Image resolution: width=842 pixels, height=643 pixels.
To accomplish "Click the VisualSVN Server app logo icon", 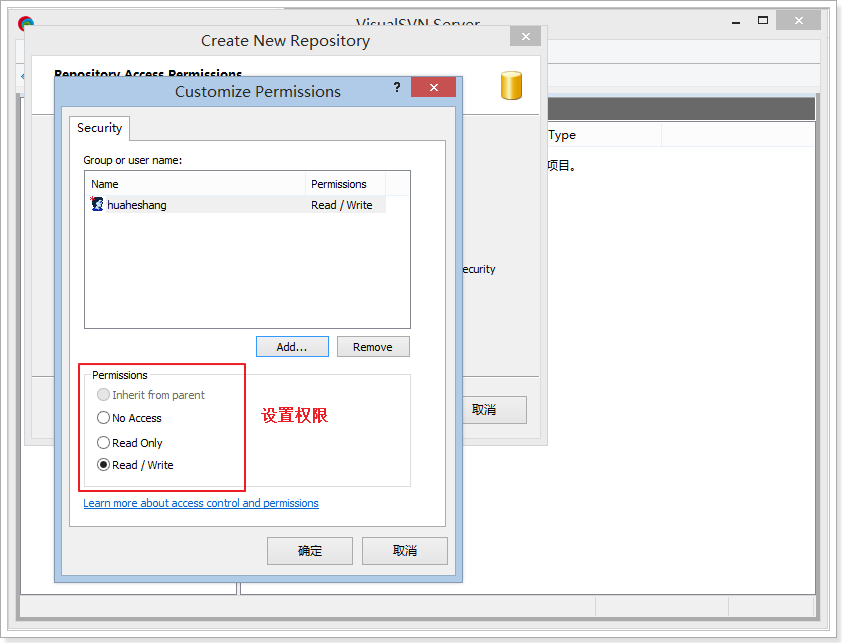I will click(26, 23).
